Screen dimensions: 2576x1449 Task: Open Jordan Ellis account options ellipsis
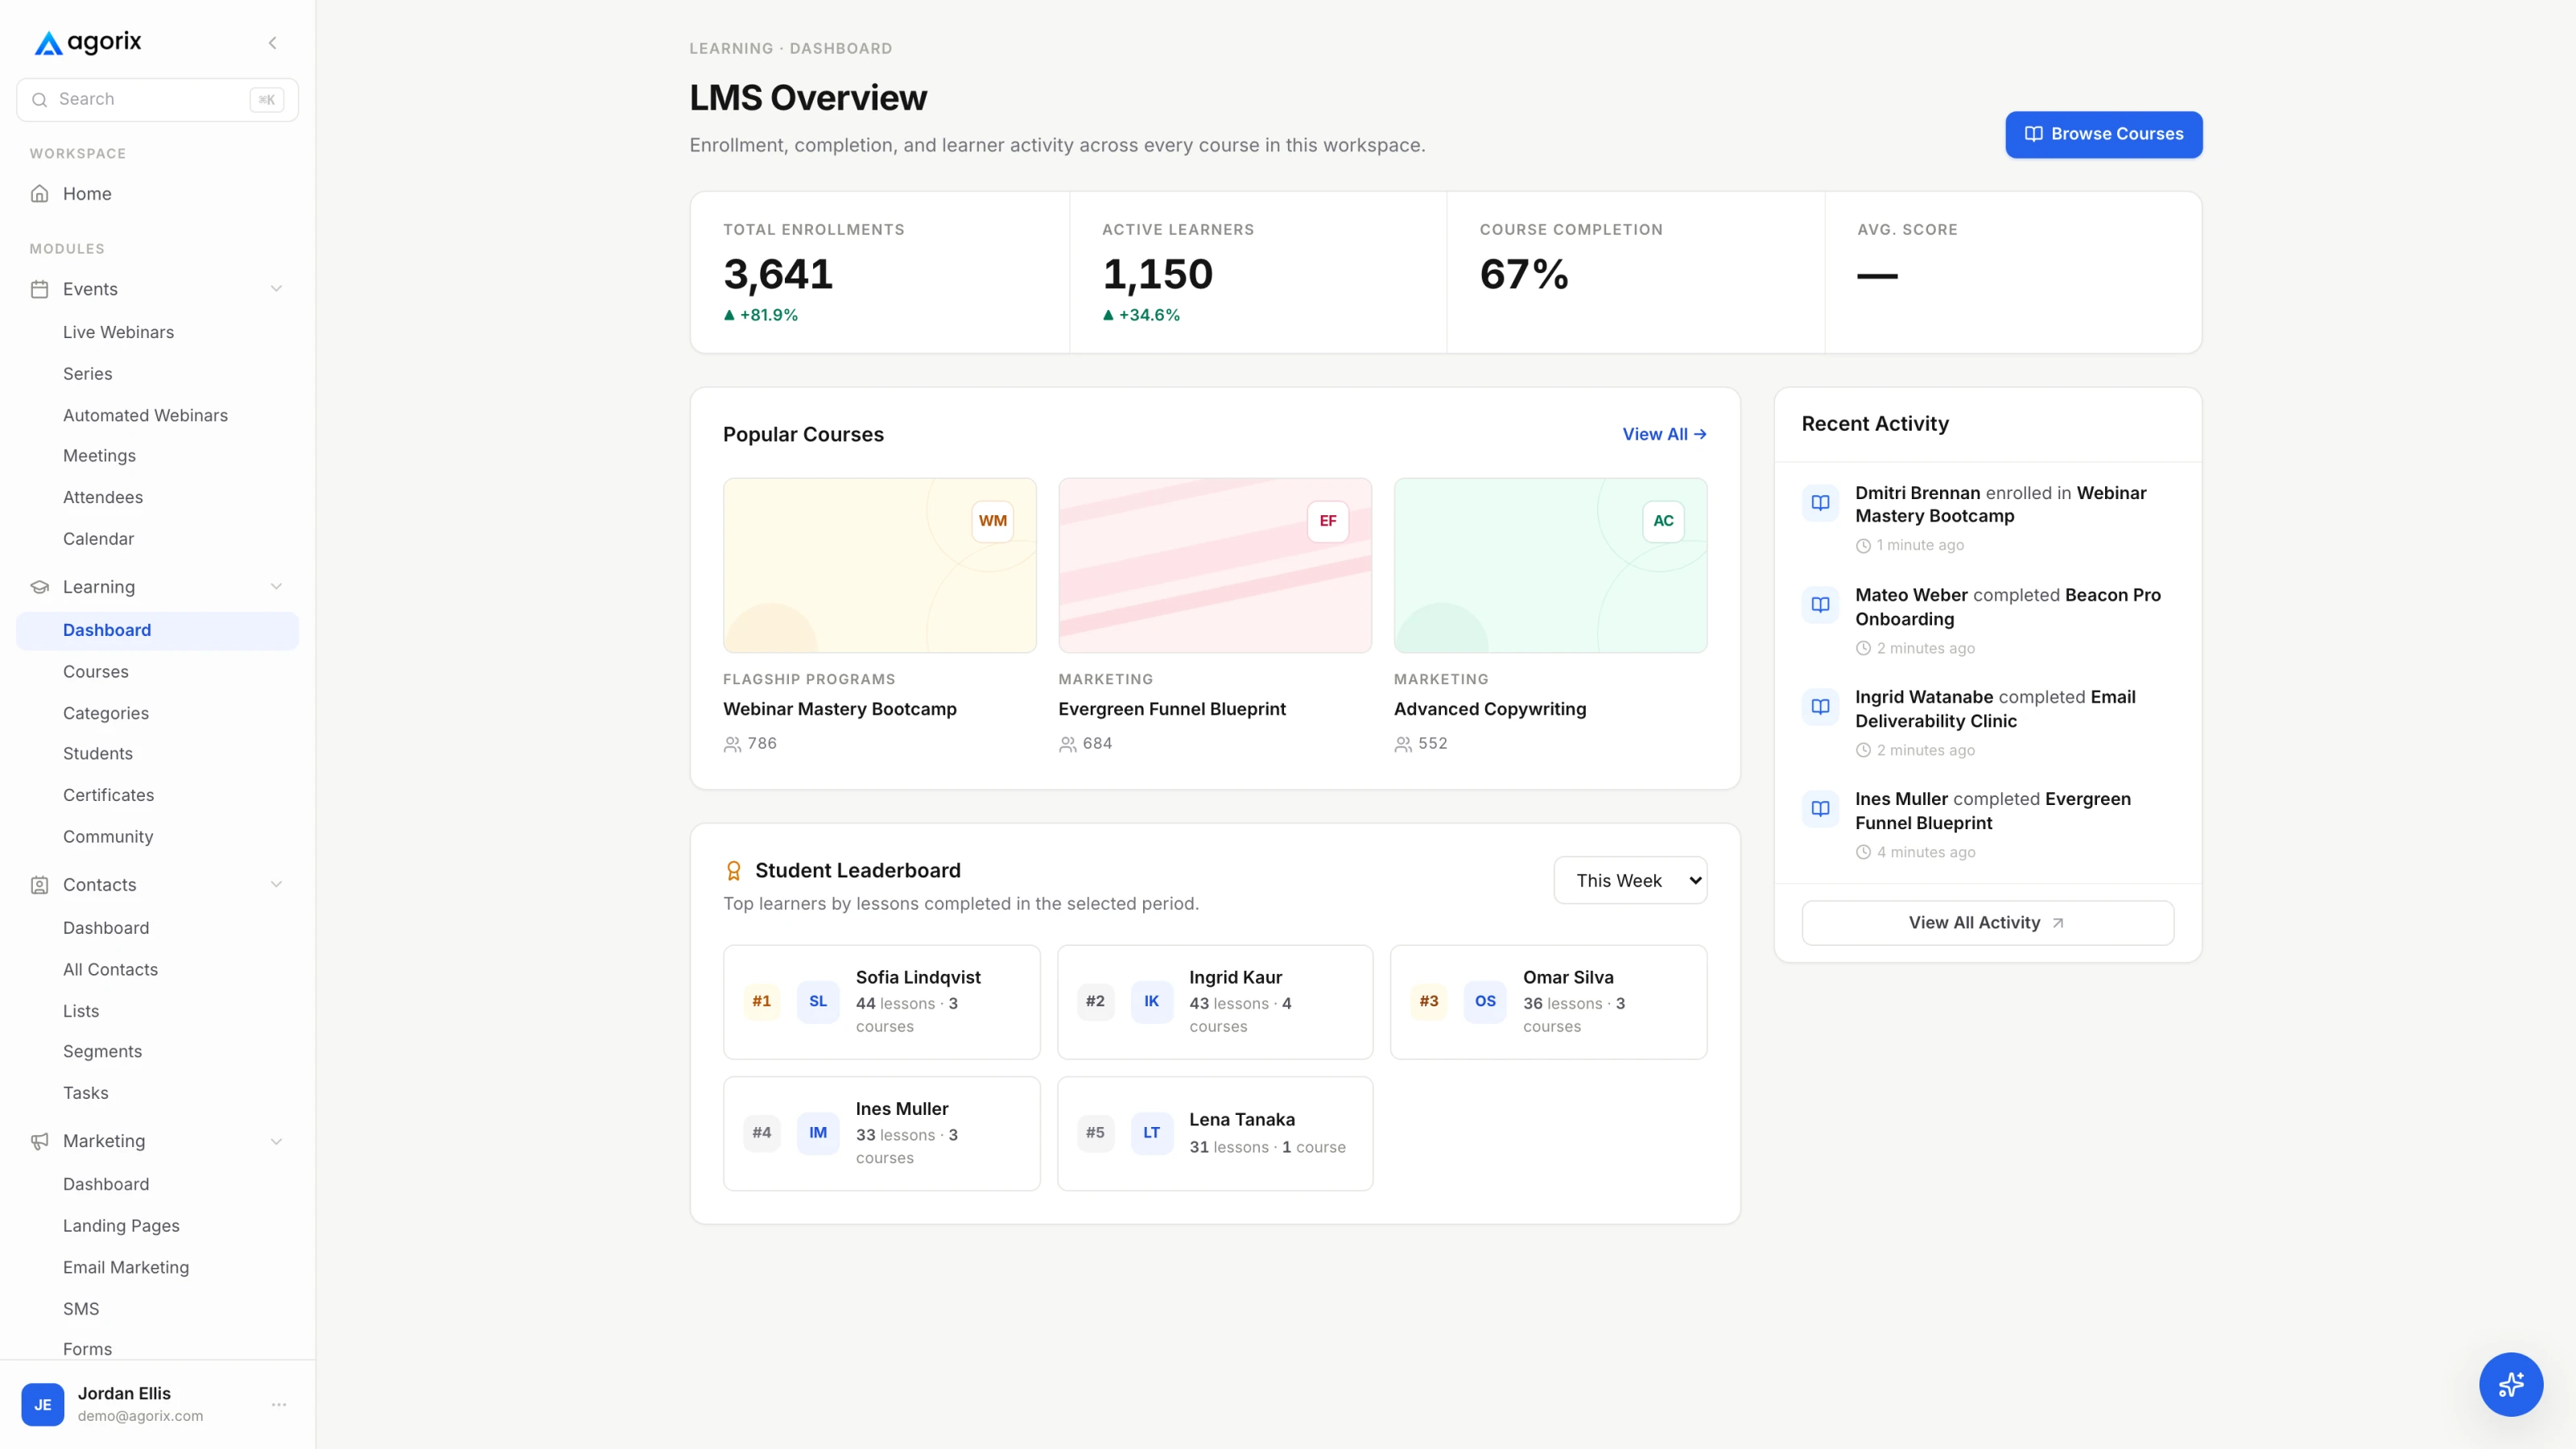tap(279, 1404)
